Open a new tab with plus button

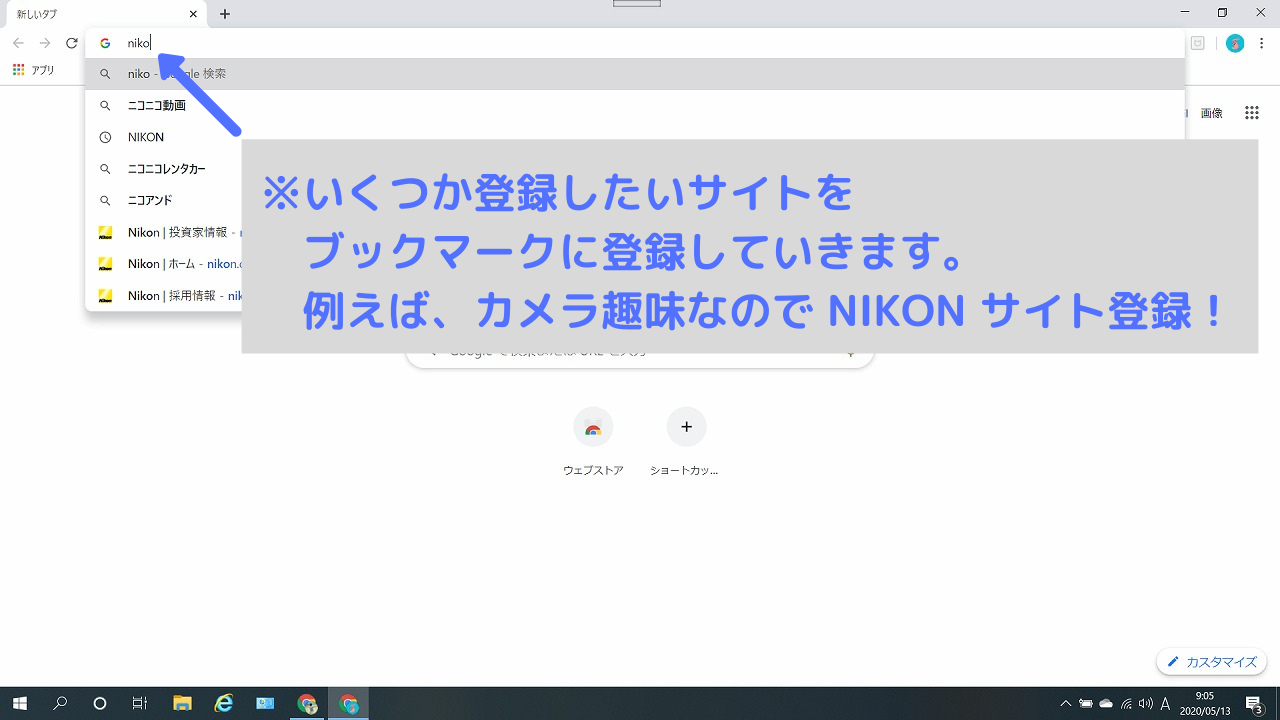point(225,14)
